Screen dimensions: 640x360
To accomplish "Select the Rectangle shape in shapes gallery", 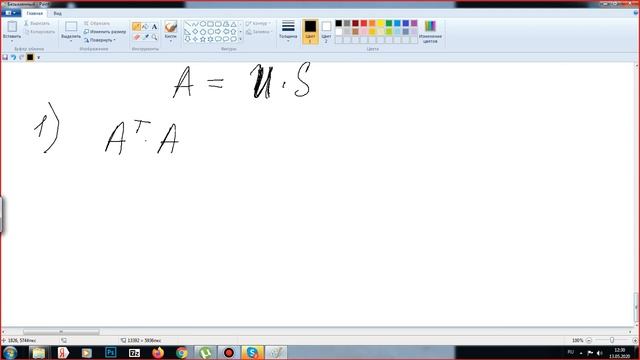I will pyautogui.click(x=210, y=24).
